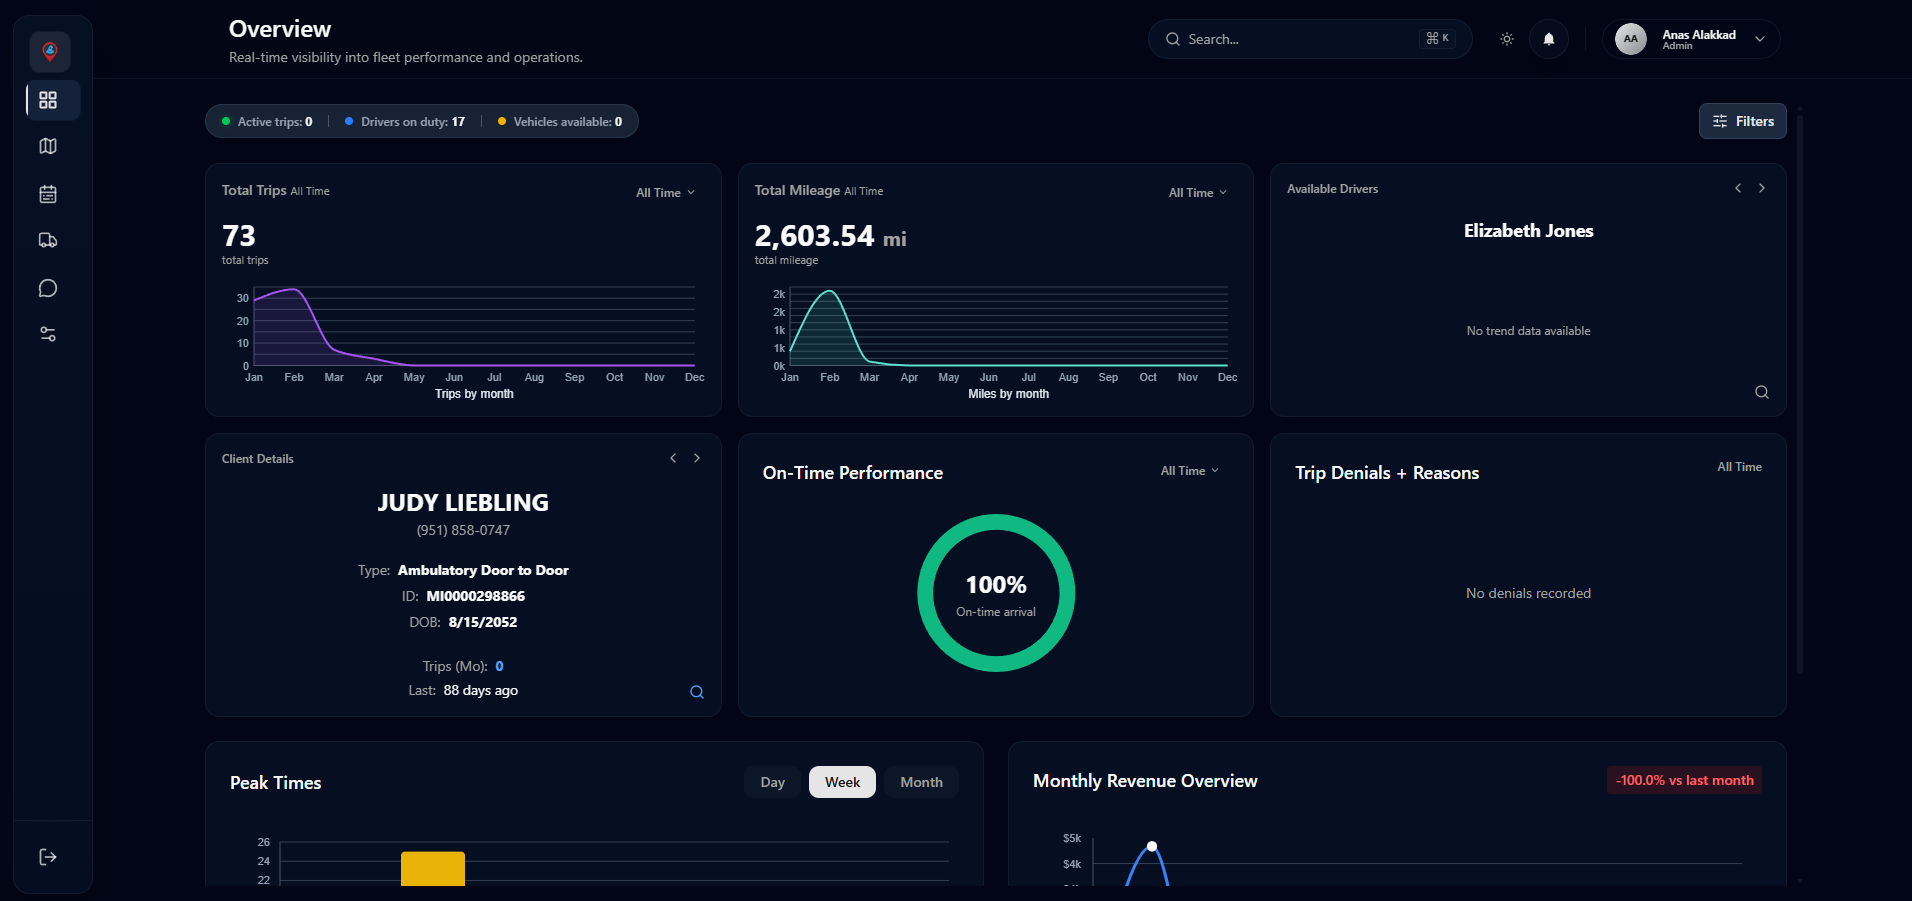1912x901 pixels.
Task: Click inside the Search field
Action: pos(1300,39)
